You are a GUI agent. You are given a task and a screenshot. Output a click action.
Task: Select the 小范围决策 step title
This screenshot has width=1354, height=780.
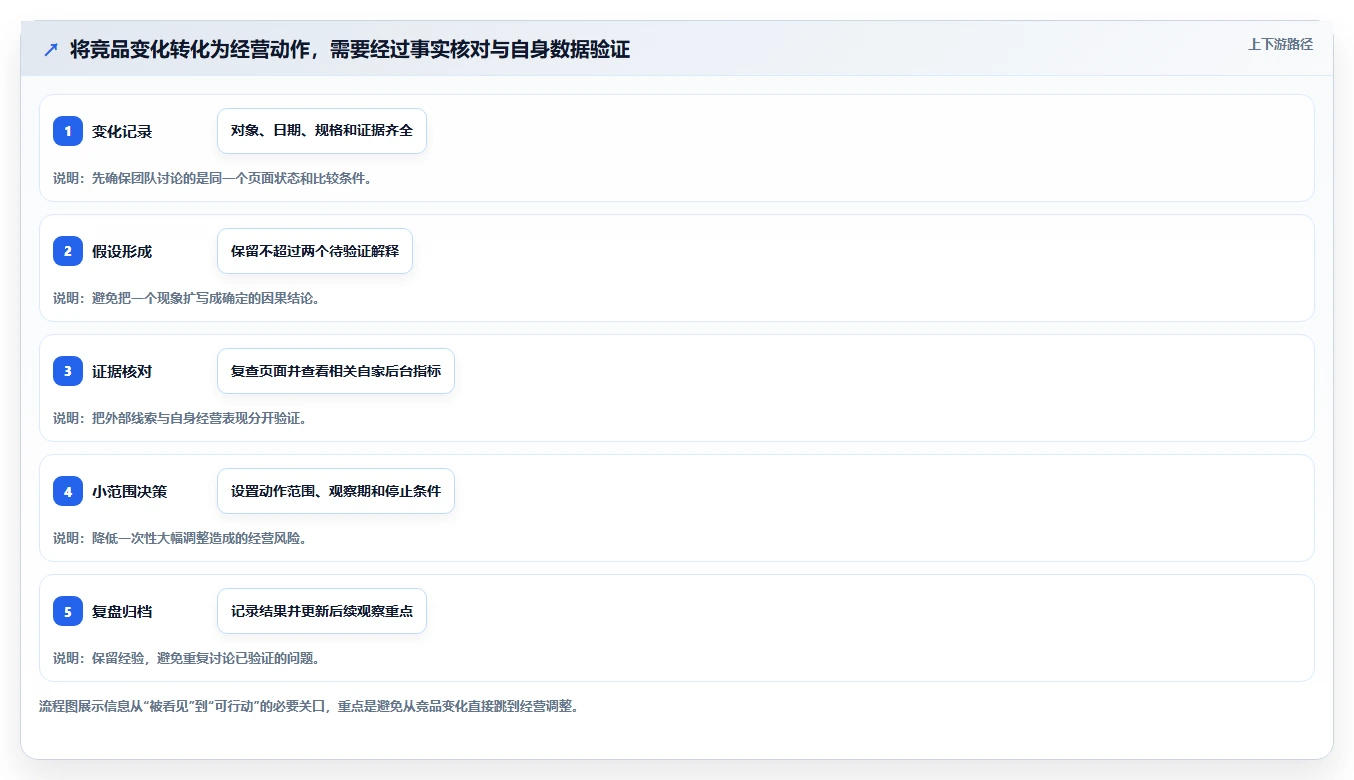coord(129,491)
